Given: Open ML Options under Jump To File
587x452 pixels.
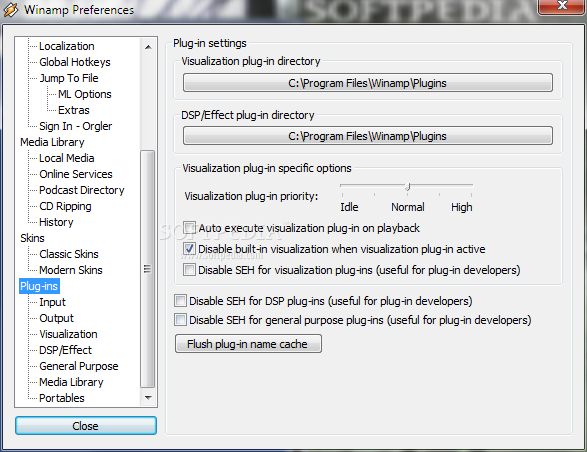Looking at the screenshot, I should (85, 94).
